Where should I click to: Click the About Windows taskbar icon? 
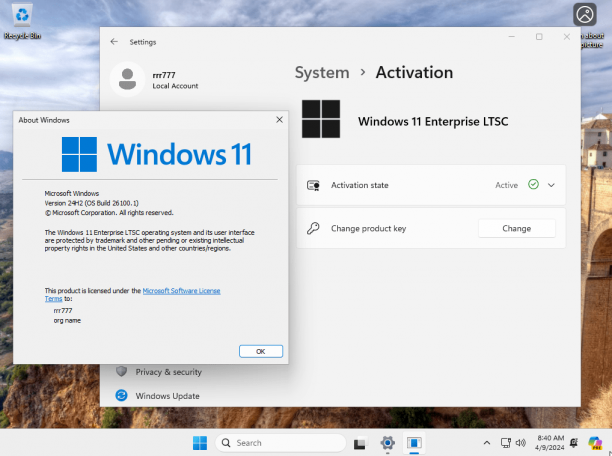pos(414,443)
